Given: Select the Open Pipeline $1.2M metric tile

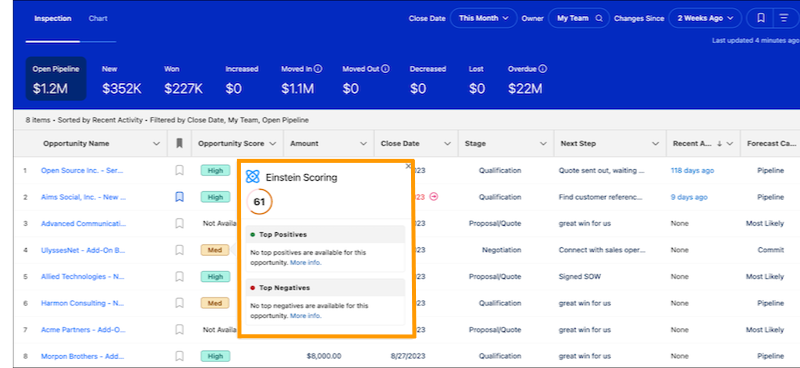Looking at the screenshot, I should tap(56, 79).
